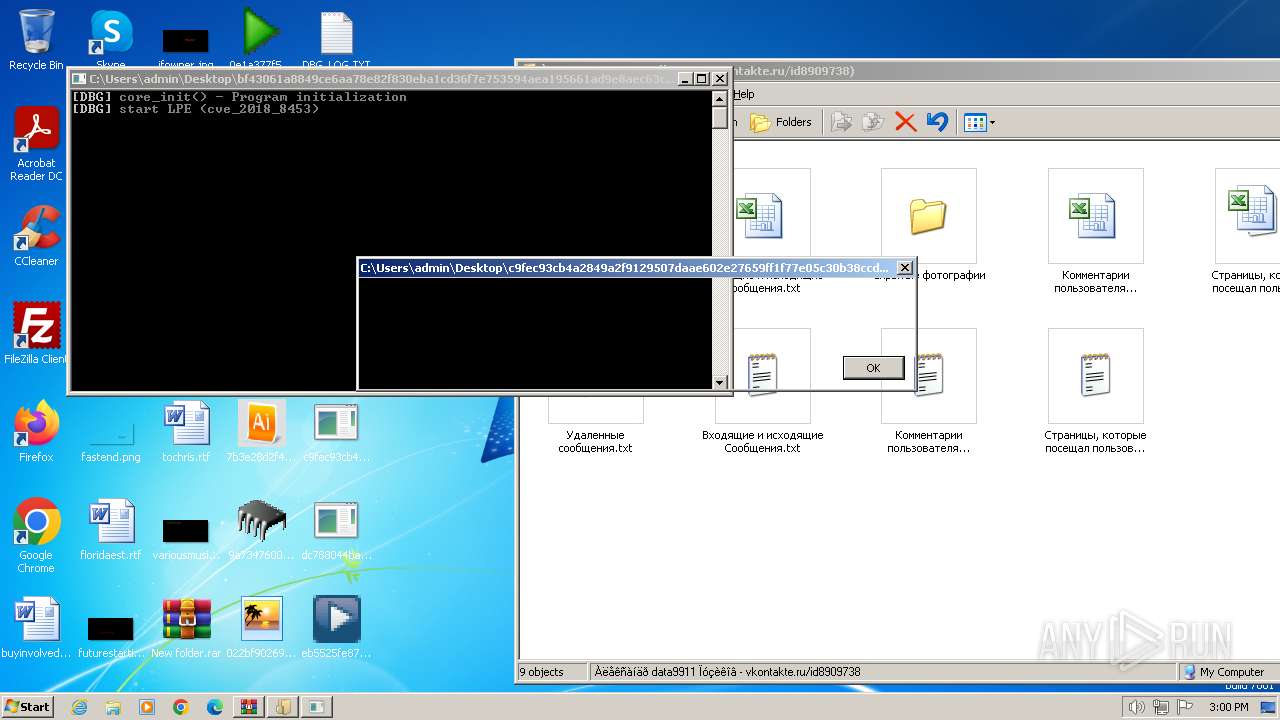Click Undo arrow in Explorer toolbar
This screenshot has height=720, width=1280.
(x=937, y=122)
